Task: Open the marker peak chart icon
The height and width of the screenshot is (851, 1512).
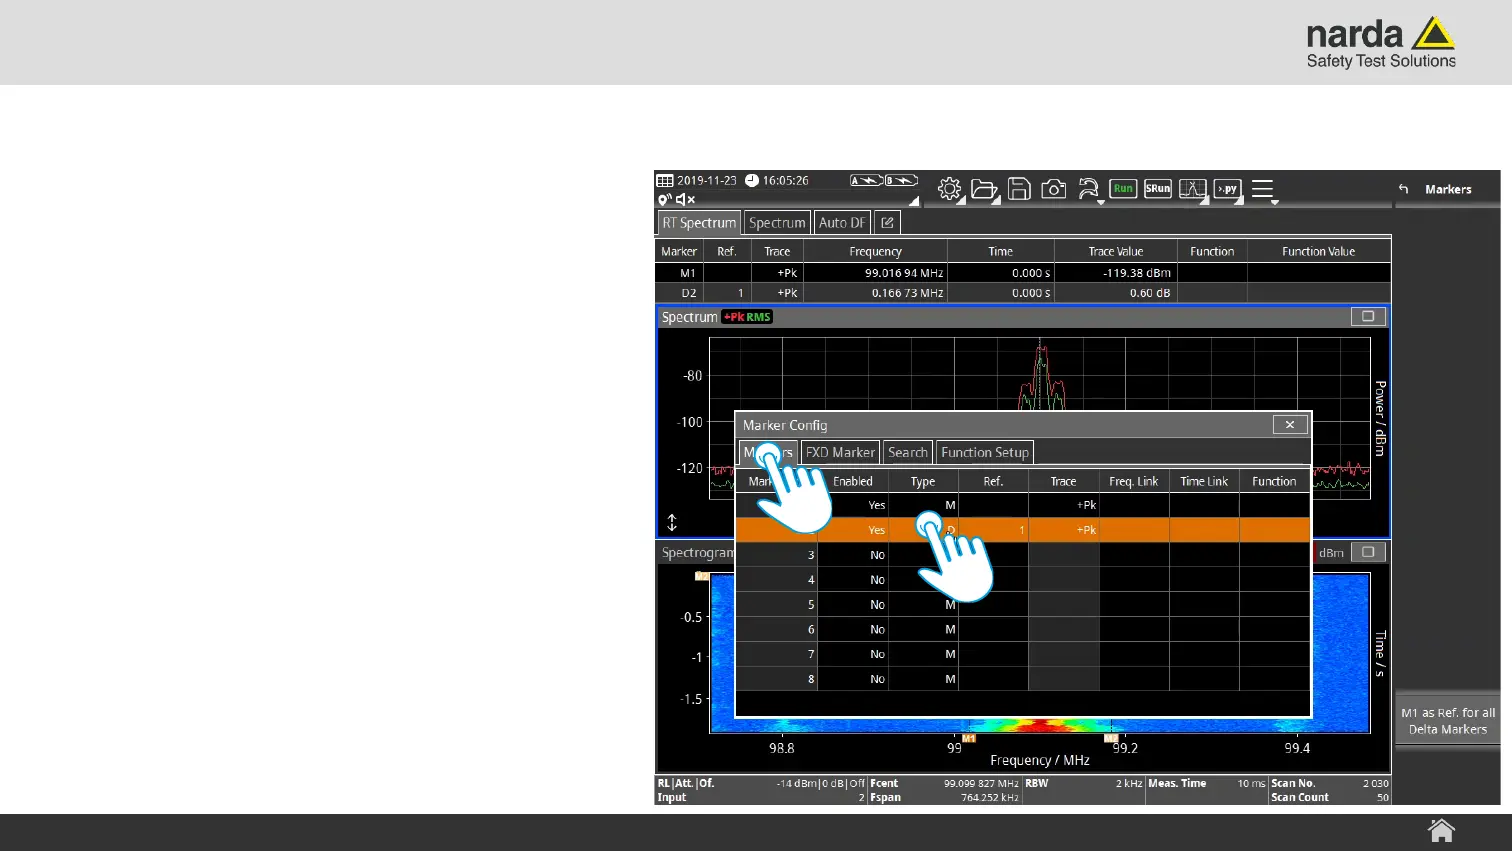Action: point(1192,188)
